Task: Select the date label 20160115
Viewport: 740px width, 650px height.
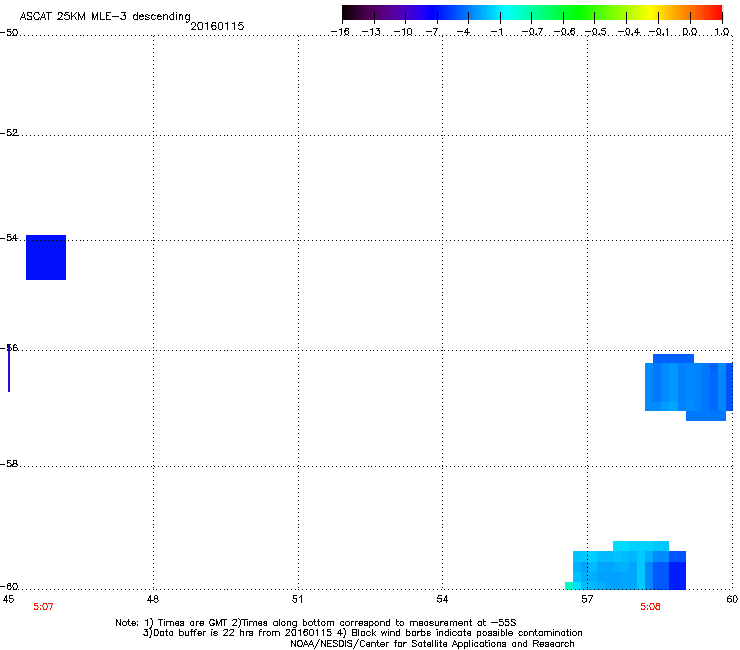Action: click(x=217, y=26)
